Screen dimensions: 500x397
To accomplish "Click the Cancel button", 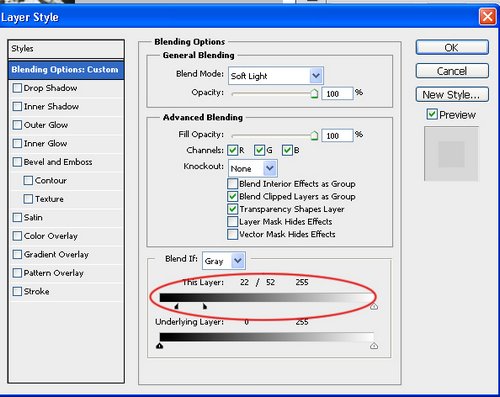I will click(452, 71).
